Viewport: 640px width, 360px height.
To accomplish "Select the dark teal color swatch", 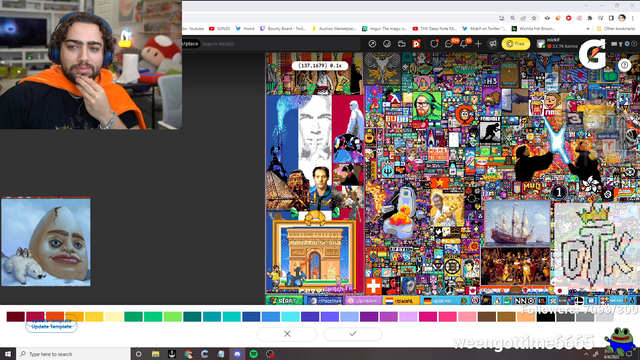I will (x=192, y=317).
